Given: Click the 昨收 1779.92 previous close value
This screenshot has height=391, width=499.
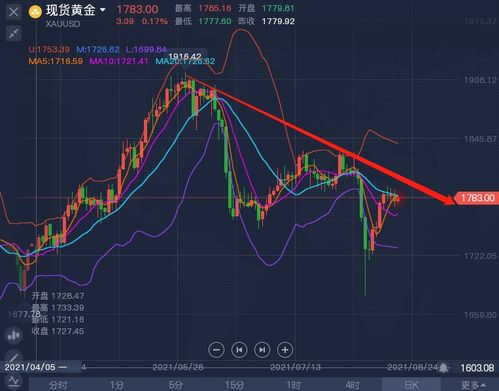Looking at the screenshot, I should (x=266, y=21).
